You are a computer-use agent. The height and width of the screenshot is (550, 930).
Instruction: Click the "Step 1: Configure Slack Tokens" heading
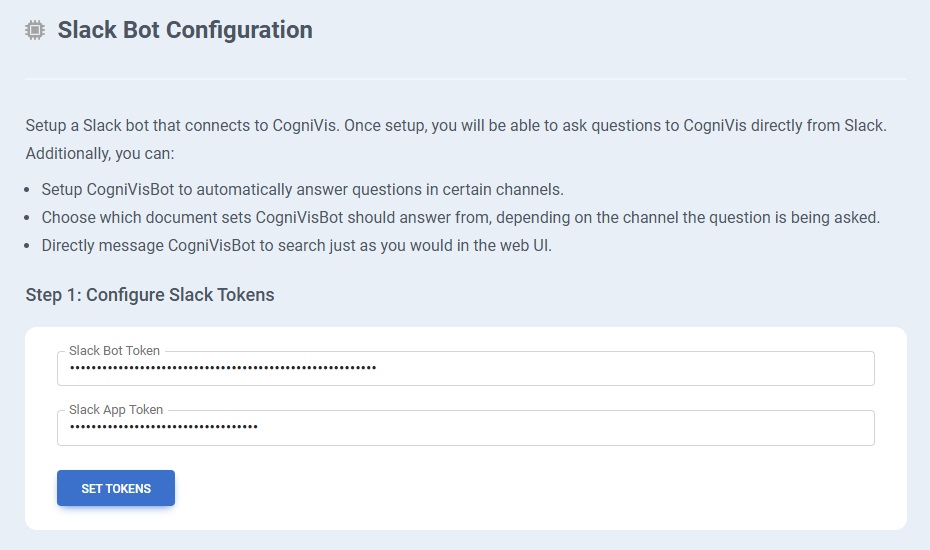point(150,295)
